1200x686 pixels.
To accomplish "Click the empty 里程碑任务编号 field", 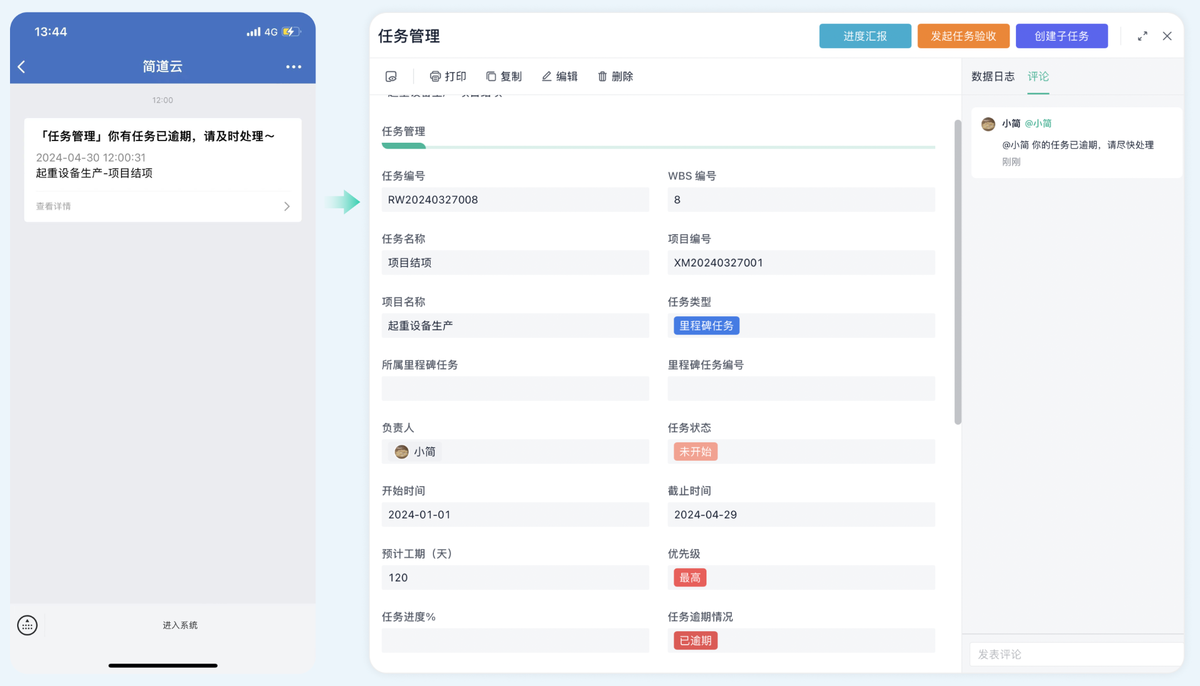I will (x=801, y=389).
